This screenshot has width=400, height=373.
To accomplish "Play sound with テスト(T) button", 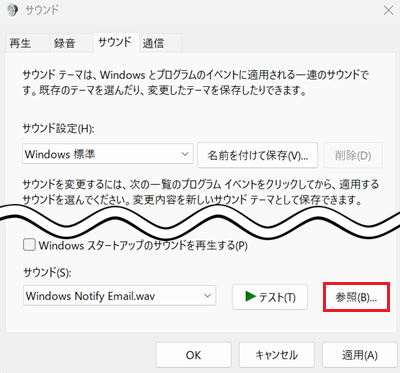I will 270,297.
